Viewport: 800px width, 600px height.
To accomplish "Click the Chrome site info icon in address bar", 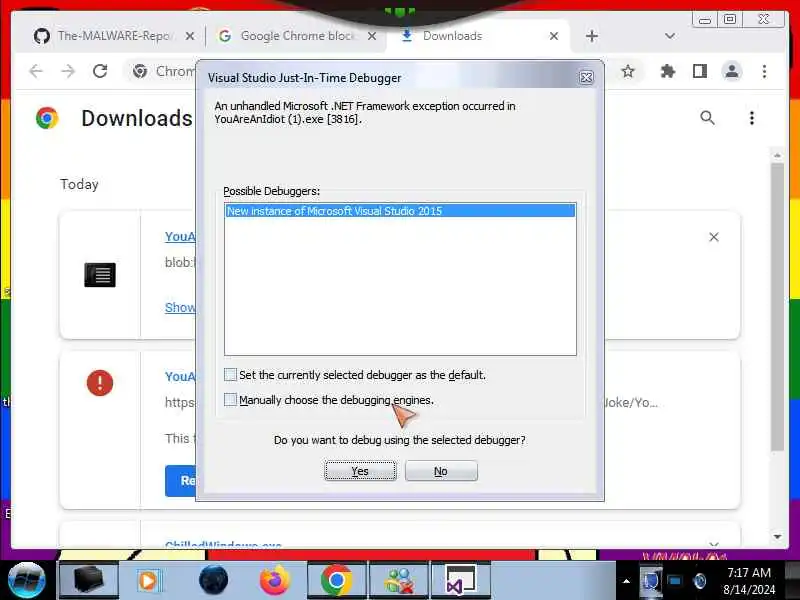I will 140,71.
